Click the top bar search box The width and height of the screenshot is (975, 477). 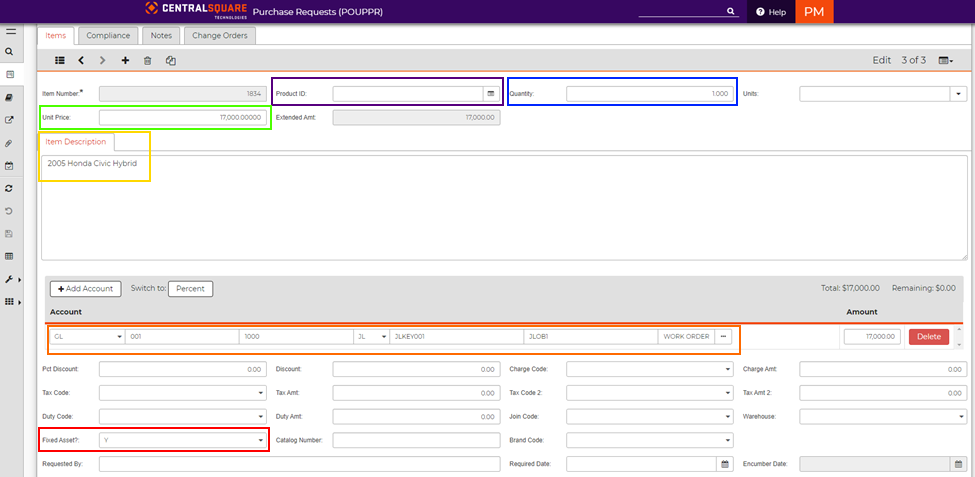coord(682,11)
